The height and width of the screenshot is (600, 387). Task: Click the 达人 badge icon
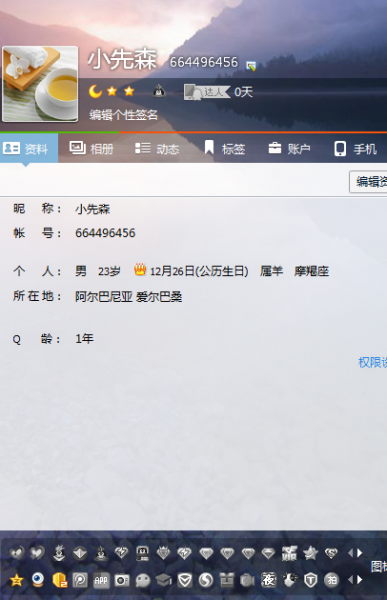[207, 92]
